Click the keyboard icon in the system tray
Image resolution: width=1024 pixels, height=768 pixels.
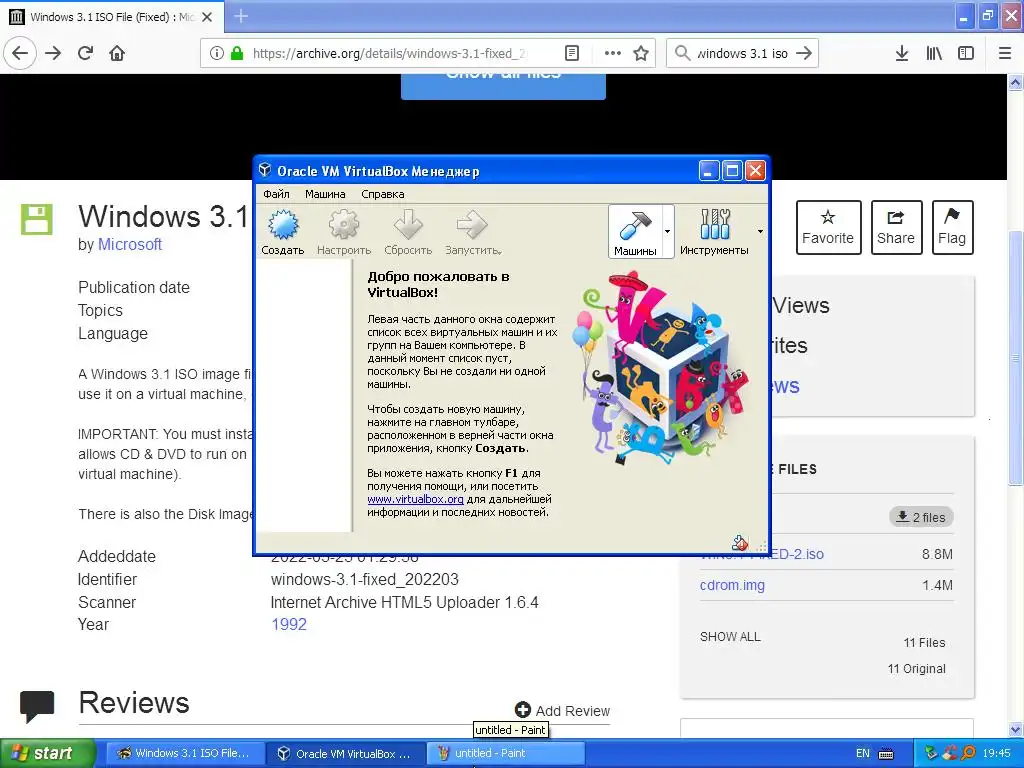pos(886,754)
